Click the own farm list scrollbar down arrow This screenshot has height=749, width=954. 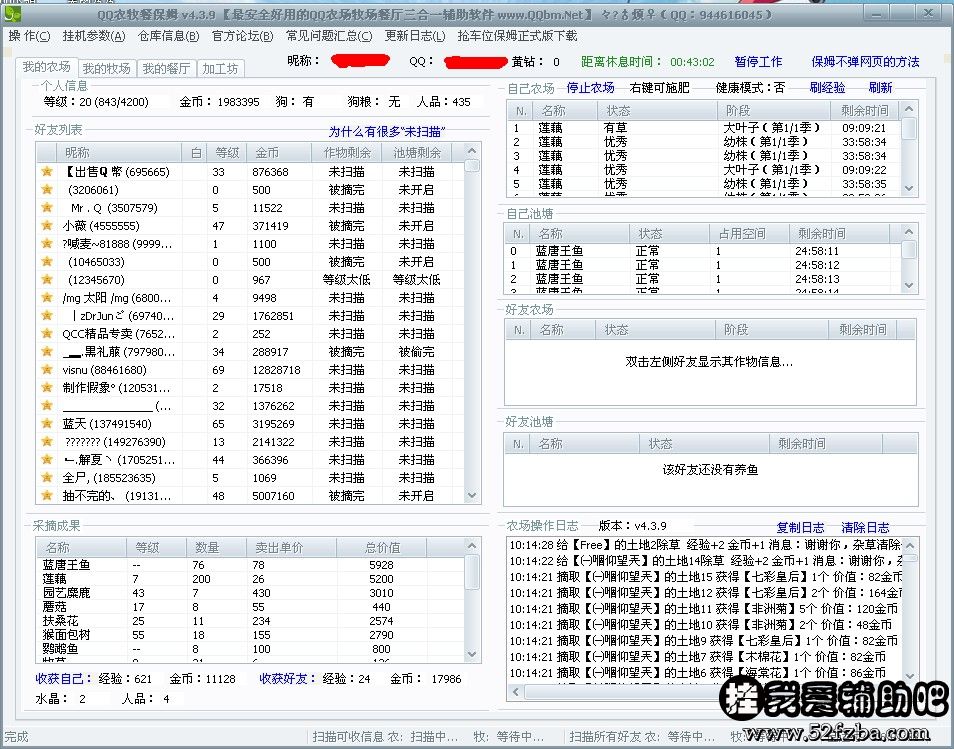909,188
